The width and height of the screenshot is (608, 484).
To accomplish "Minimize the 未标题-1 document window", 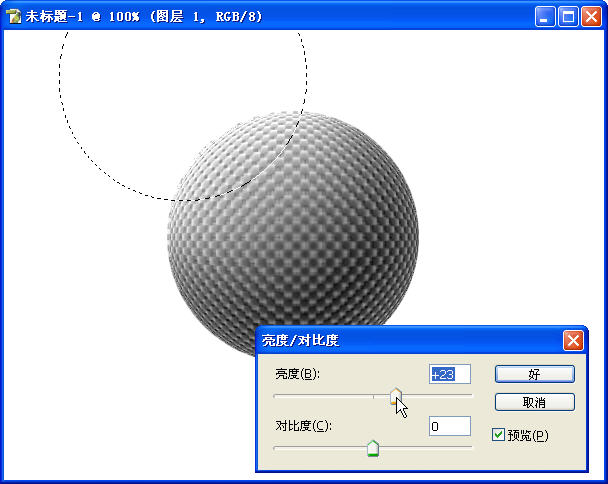I will 545,17.
